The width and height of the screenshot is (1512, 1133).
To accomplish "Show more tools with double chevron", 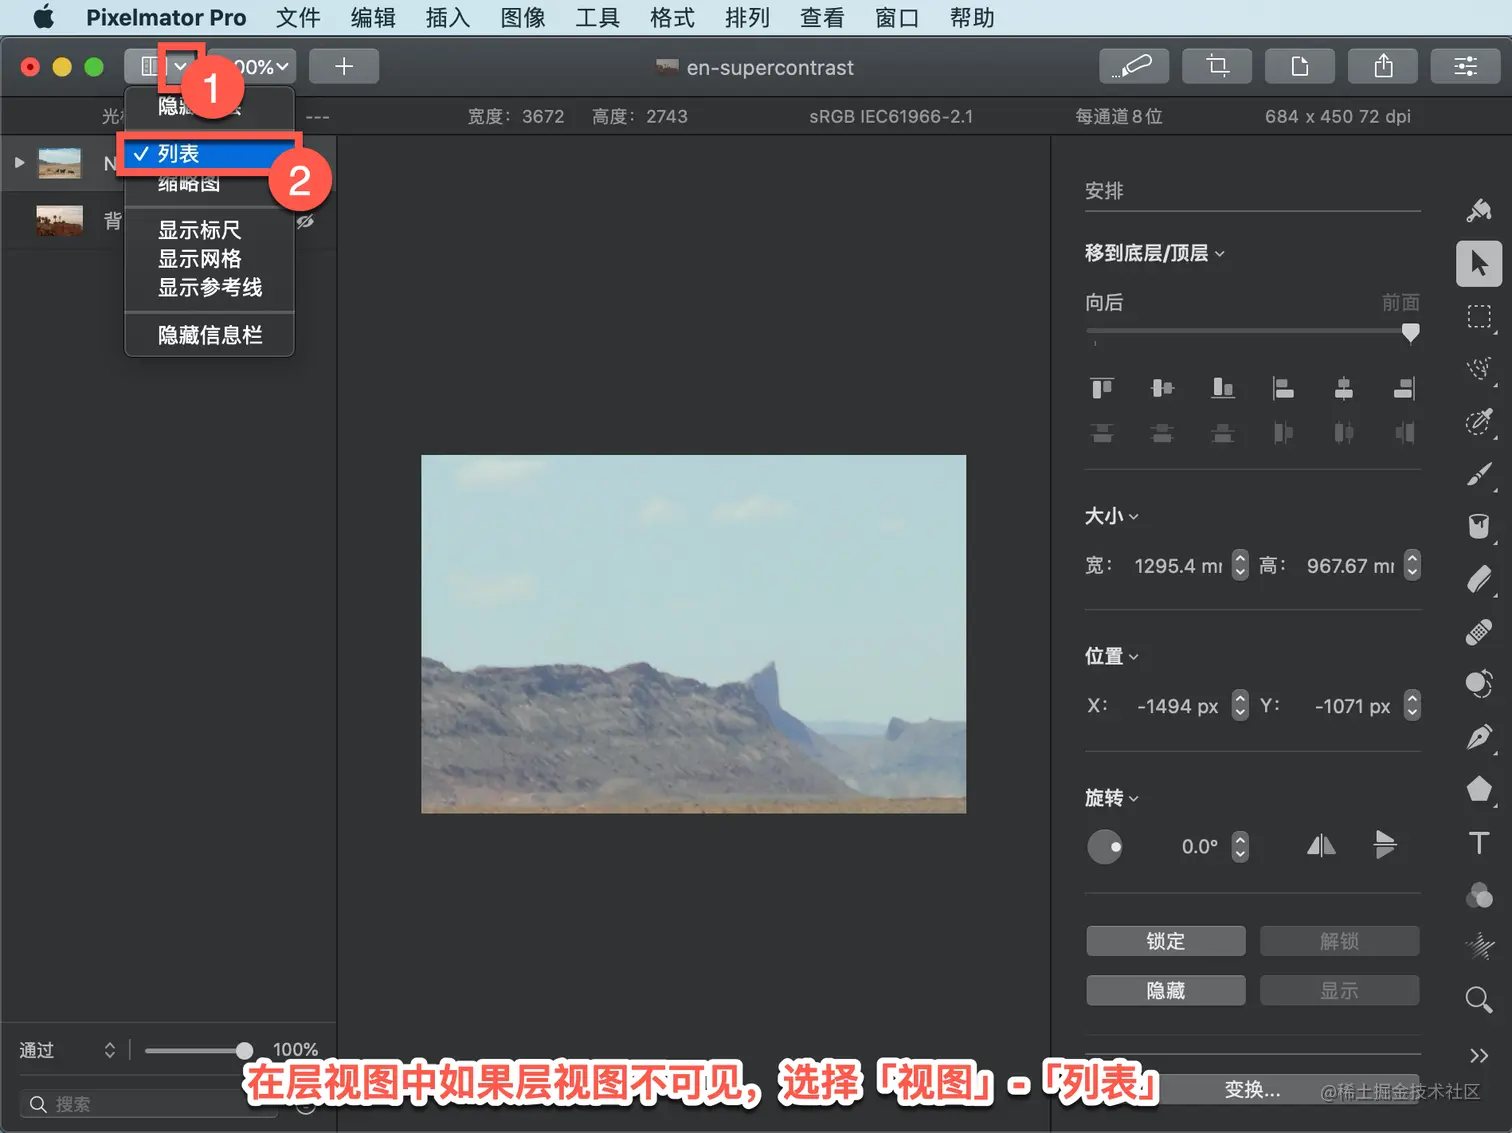I will pos(1479,1055).
